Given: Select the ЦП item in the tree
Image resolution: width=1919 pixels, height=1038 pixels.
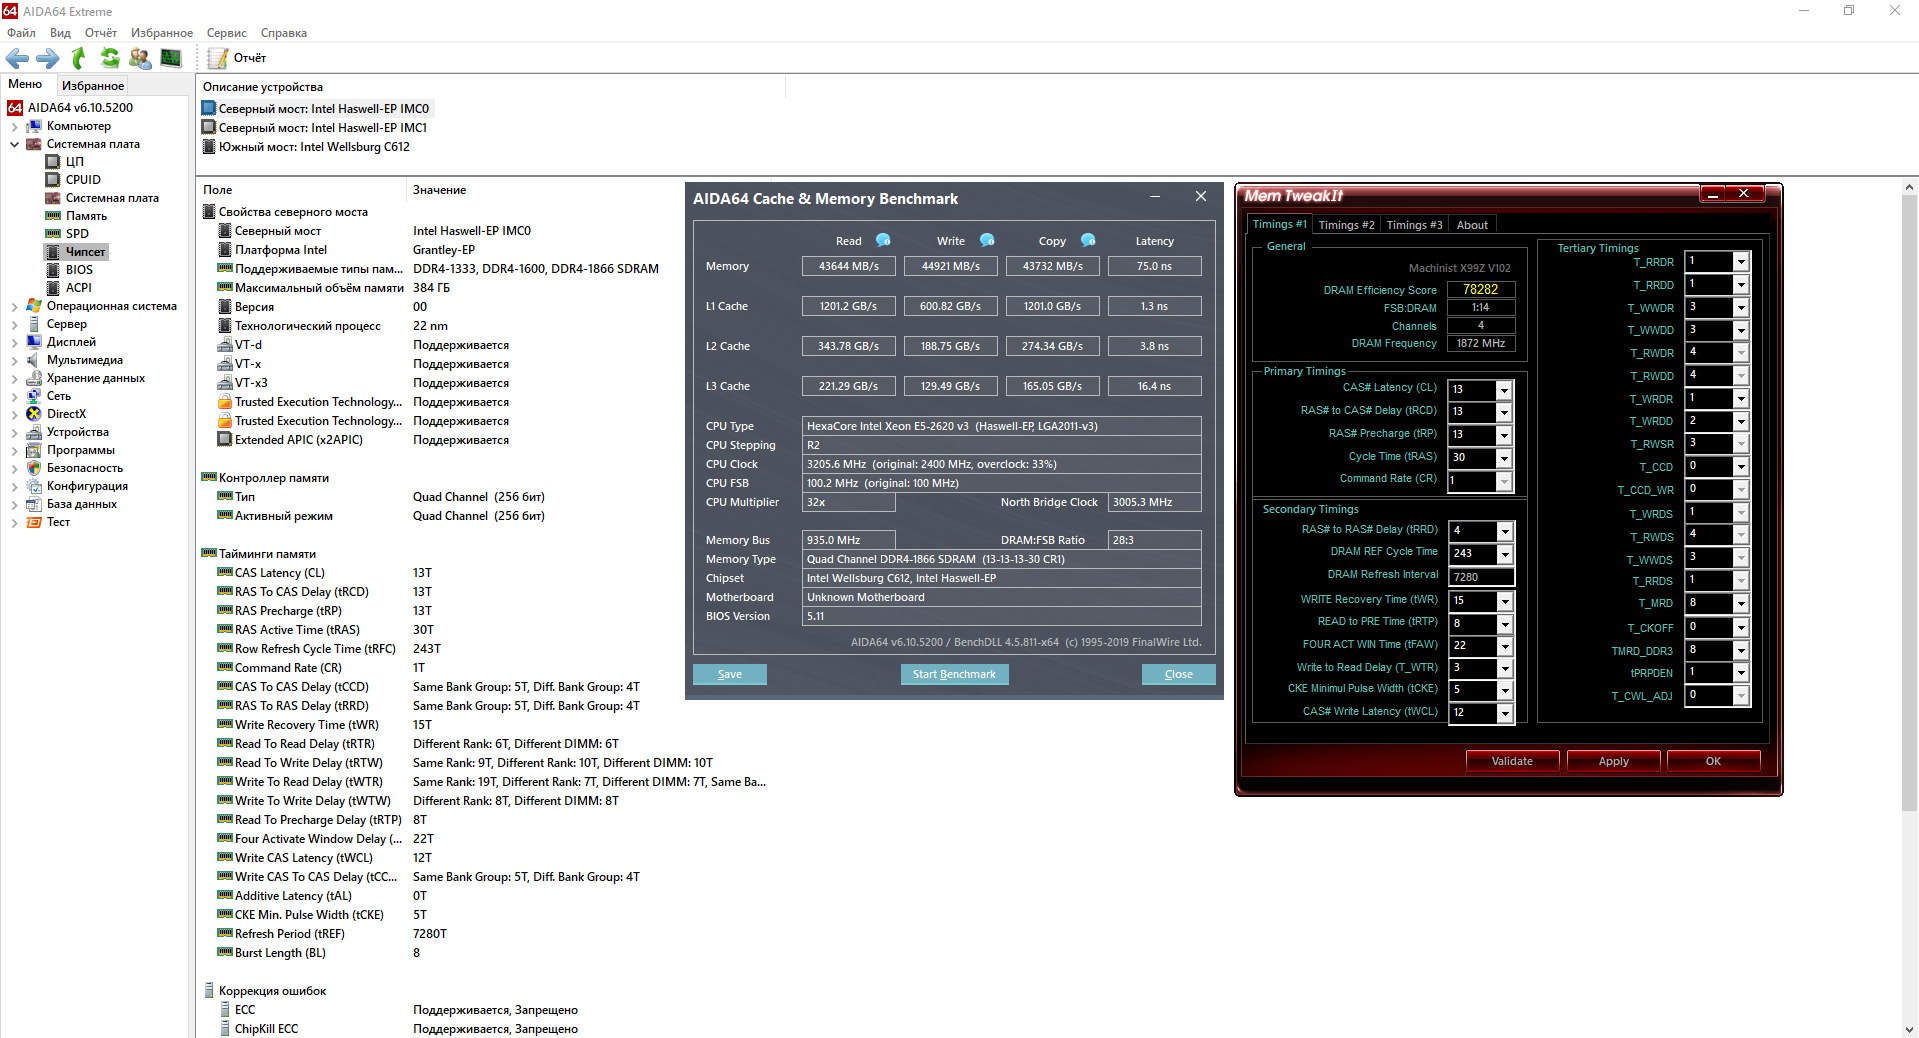Looking at the screenshot, I should (x=75, y=162).
